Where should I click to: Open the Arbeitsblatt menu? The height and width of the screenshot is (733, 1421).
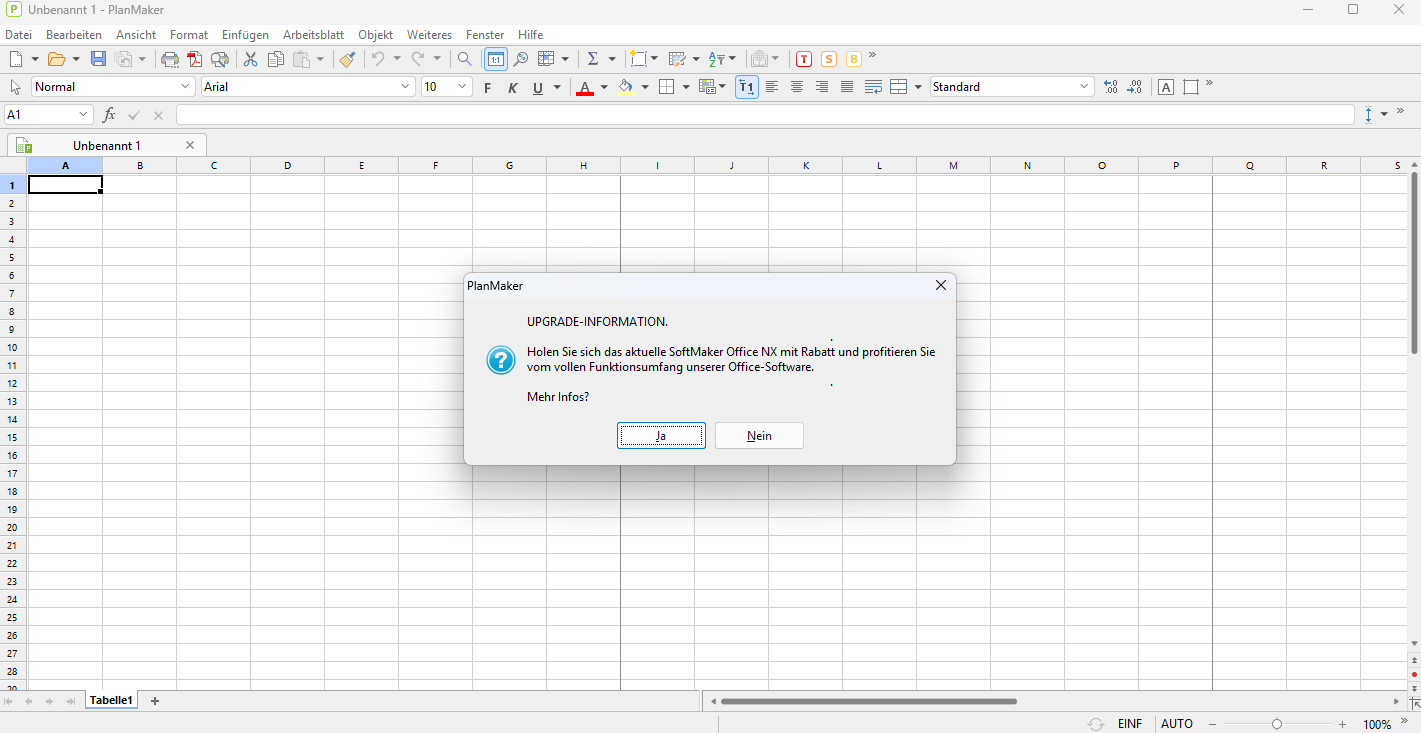tap(313, 35)
